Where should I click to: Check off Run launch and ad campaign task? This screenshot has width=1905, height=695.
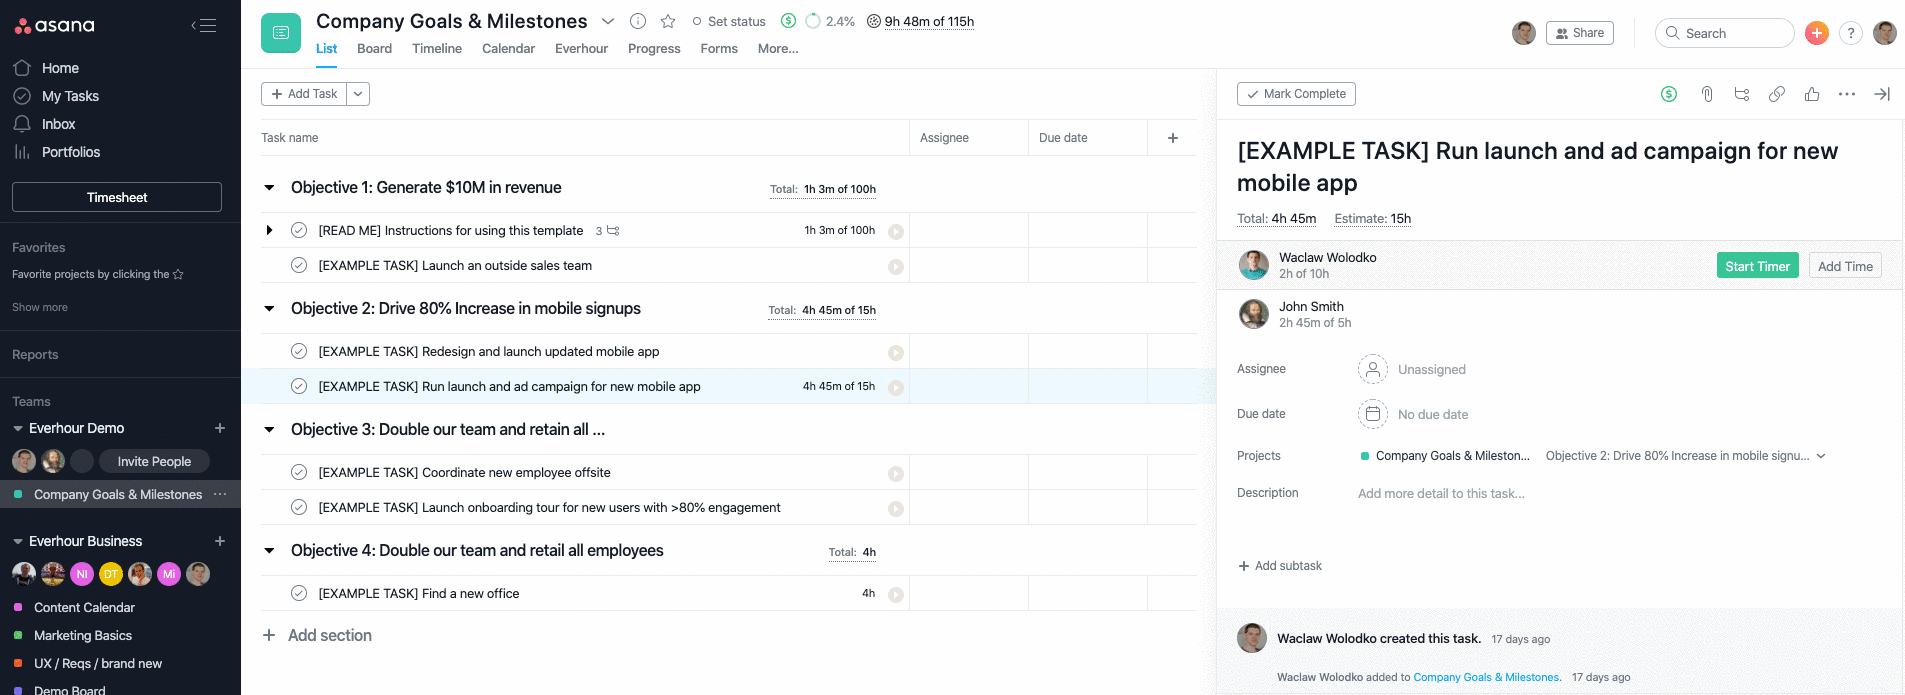coord(298,386)
